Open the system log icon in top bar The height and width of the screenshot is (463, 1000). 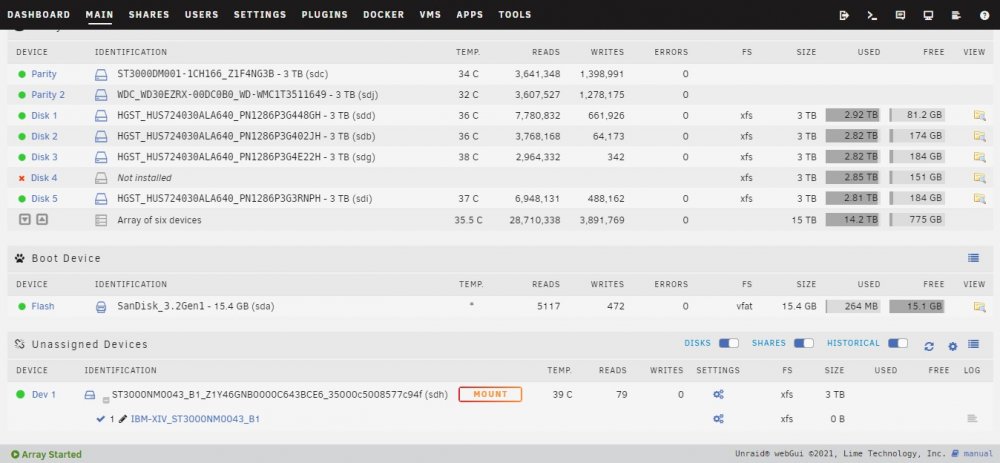pos(956,15)
